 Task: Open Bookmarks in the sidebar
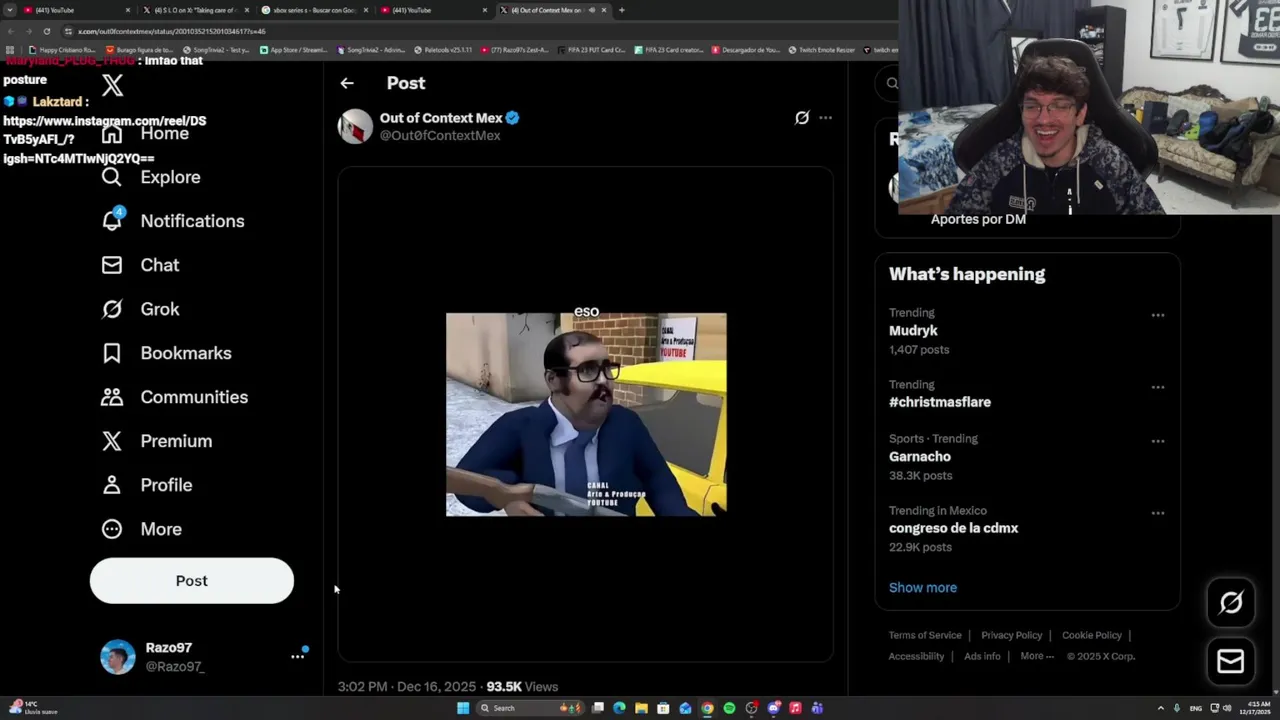point(166,353)
